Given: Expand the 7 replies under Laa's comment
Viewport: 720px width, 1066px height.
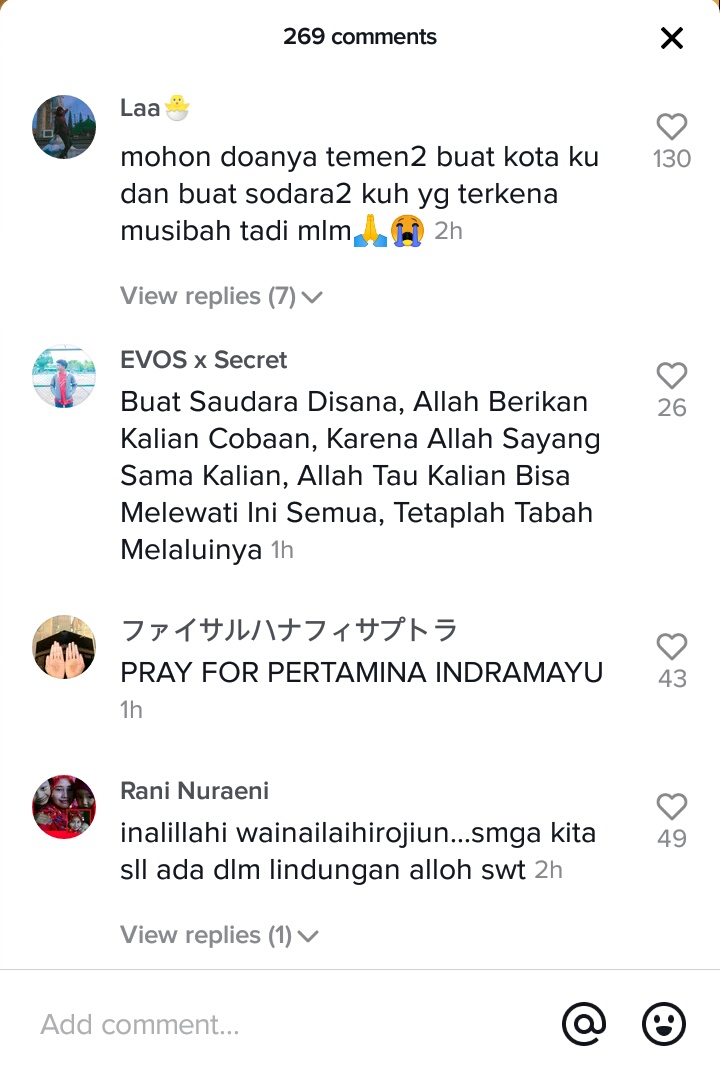Looking at the screenshot, I should pos(221,296).
